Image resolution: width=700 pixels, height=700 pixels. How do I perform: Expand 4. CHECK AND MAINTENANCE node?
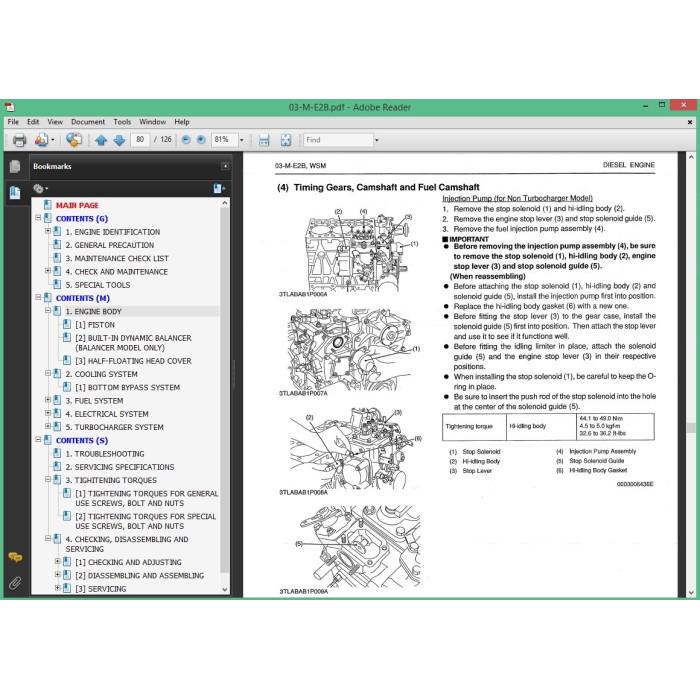pyautogui.click(x=48, y=271)
